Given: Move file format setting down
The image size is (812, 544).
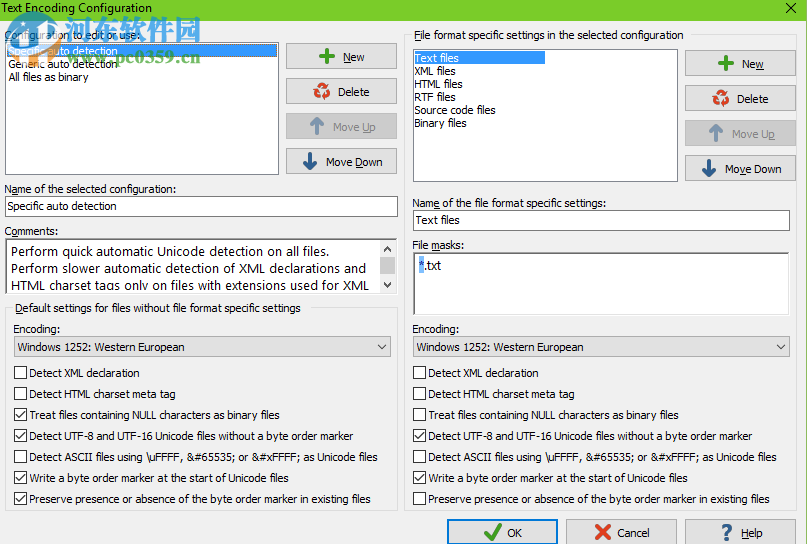Looking at the screenshot, I should pos(740,169).
